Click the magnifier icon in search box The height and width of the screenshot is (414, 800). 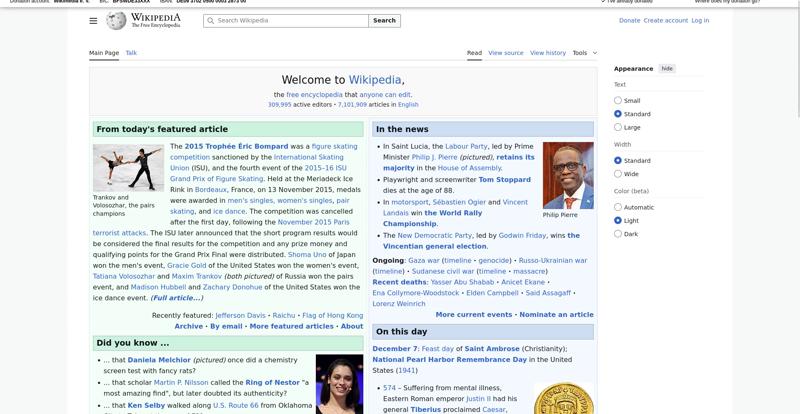[x=210, y=20]
